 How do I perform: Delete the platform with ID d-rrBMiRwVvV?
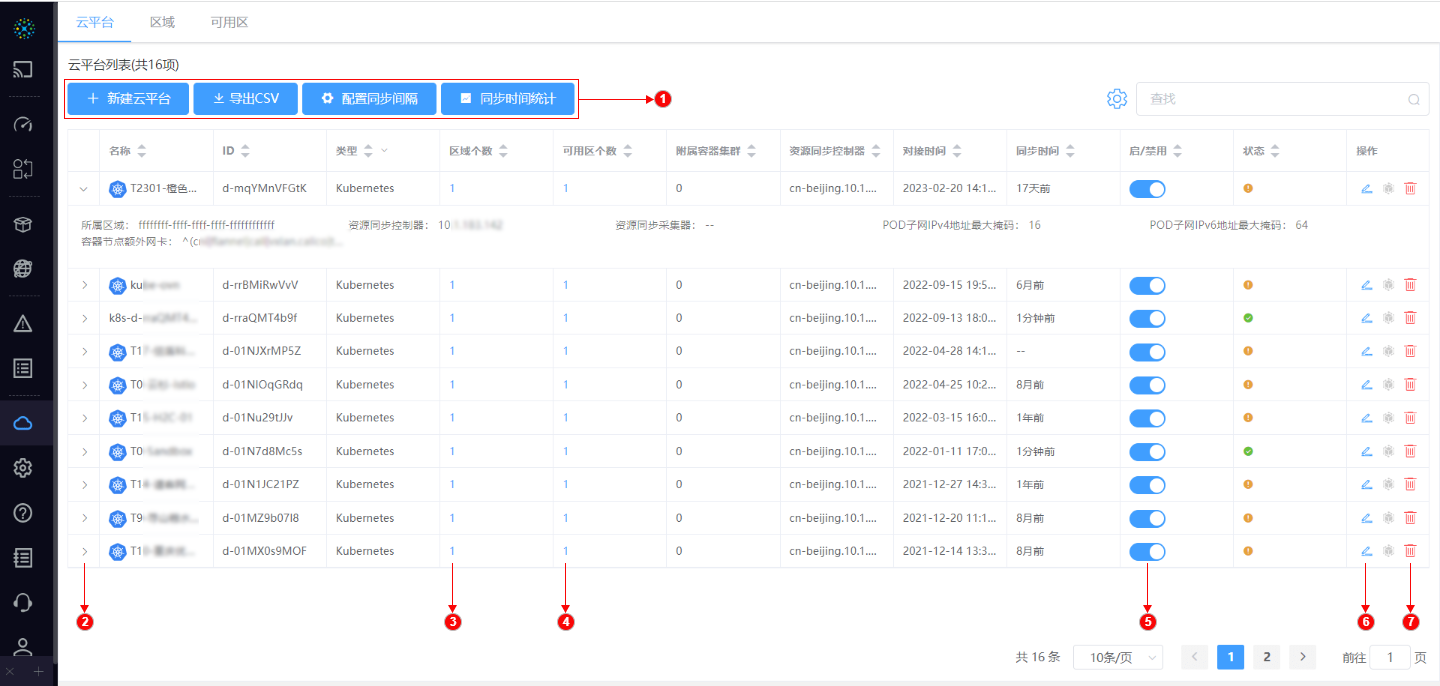click(1410, 285)
